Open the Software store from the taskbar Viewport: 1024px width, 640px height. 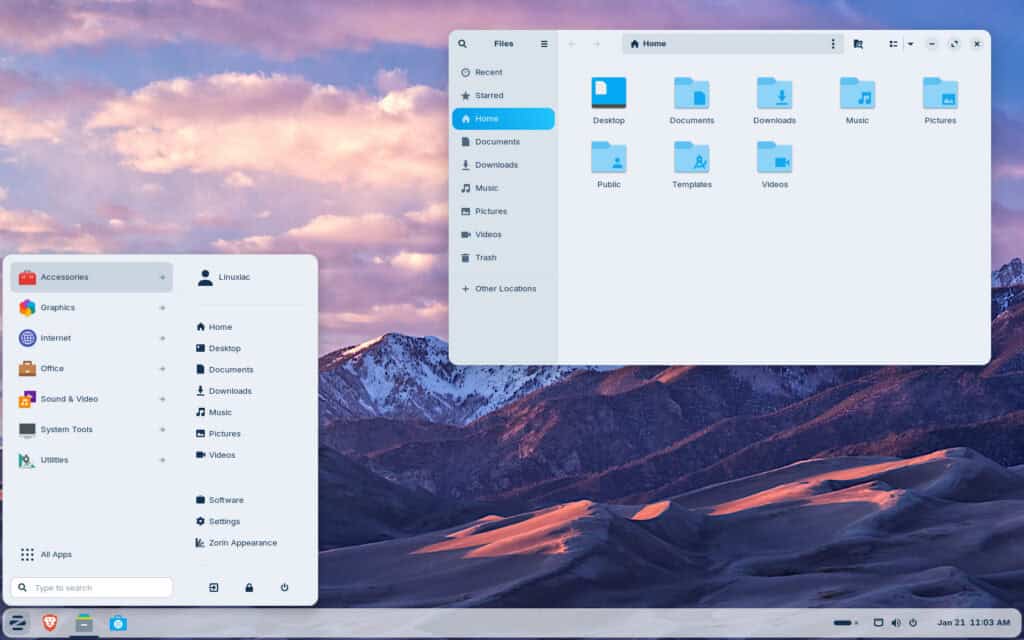120,621
